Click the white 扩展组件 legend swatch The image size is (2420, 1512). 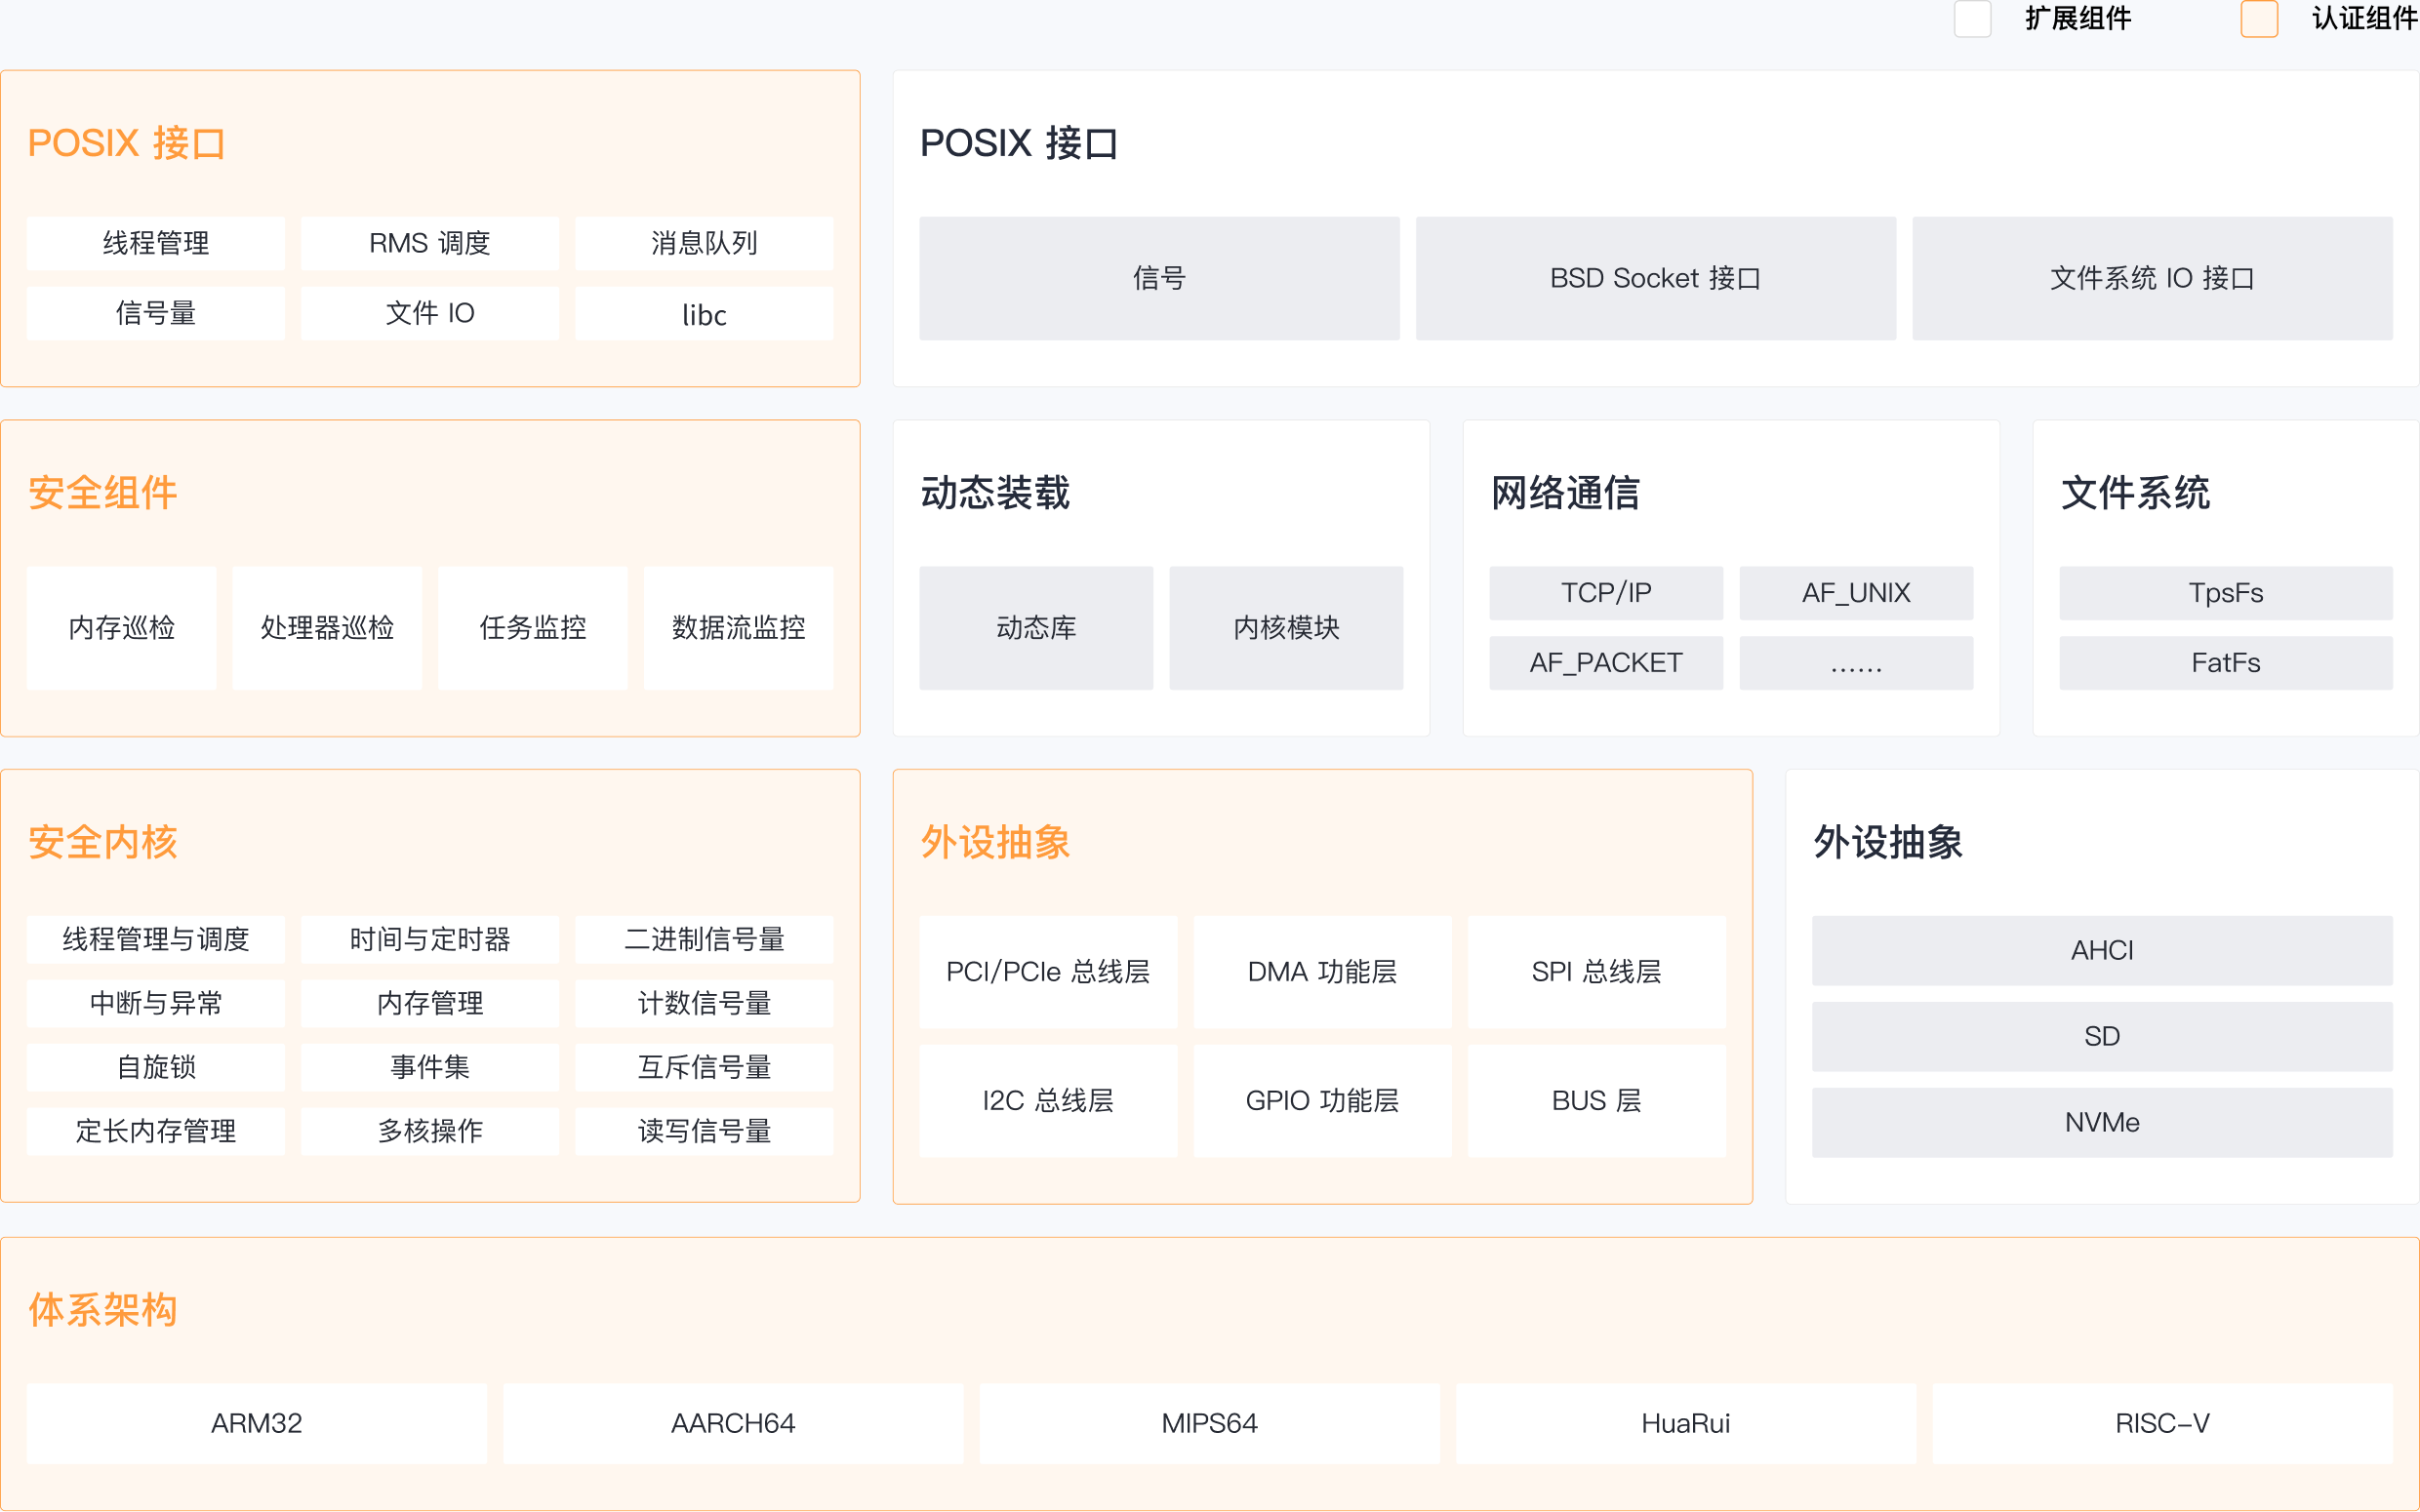click(1972, 19)
